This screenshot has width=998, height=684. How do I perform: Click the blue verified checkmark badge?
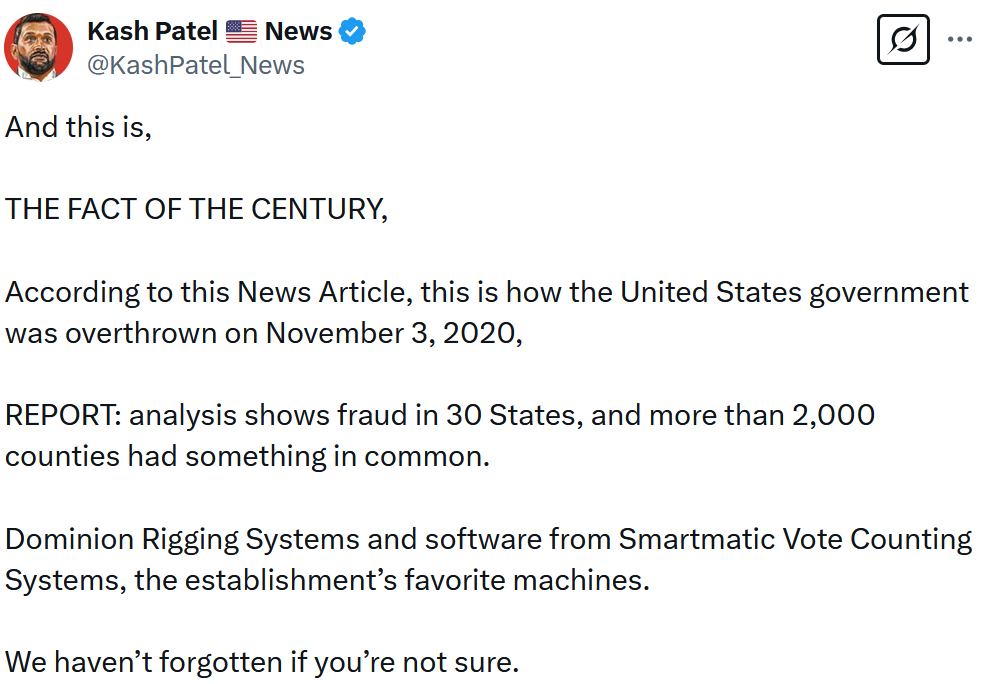pyautogui.click(x=352, y=31)
